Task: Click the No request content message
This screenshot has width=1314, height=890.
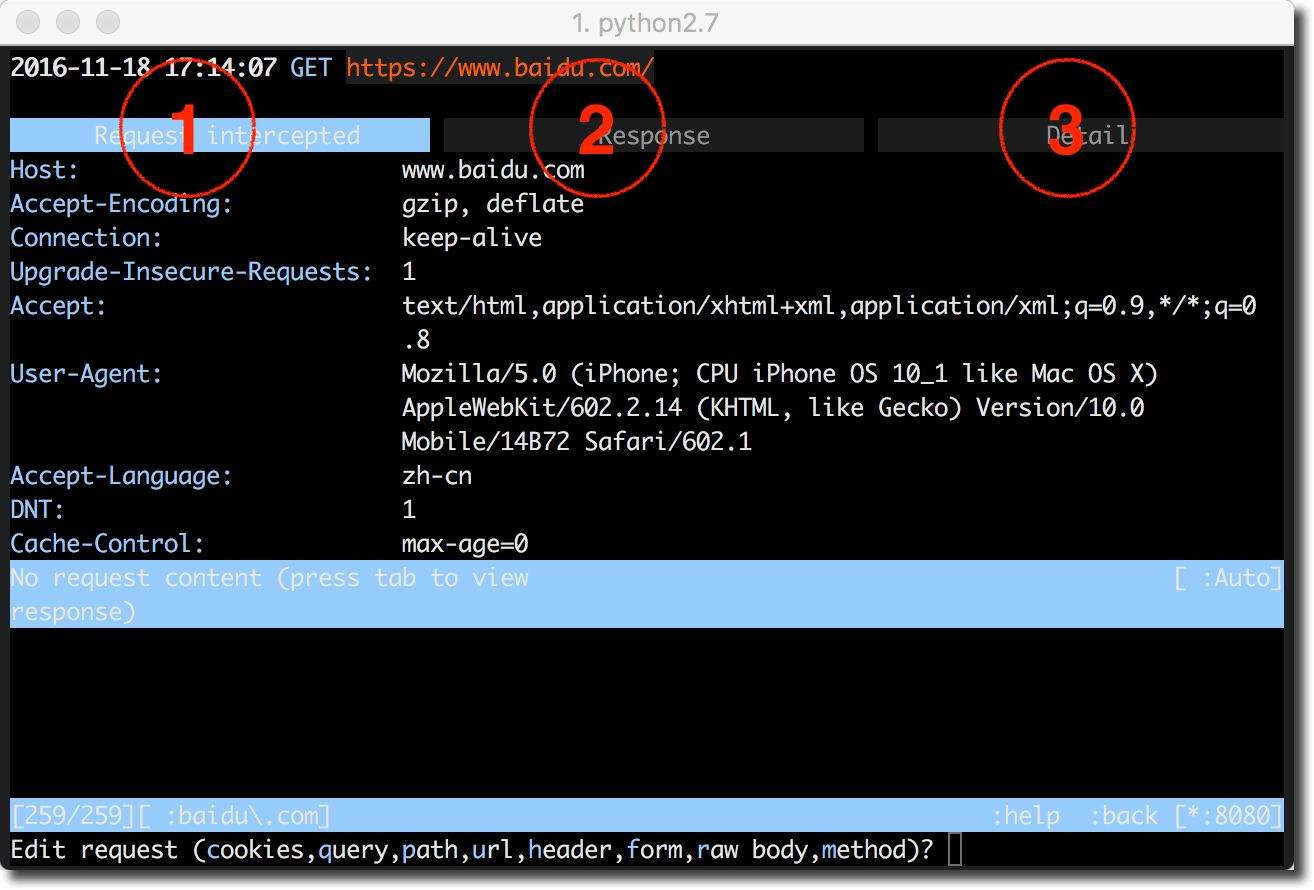Action: (x=270, y=594)
